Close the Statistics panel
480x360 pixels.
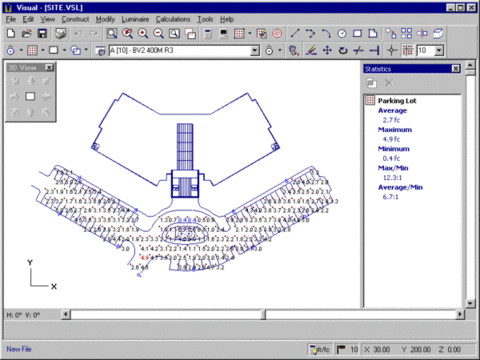coord(456,69)
